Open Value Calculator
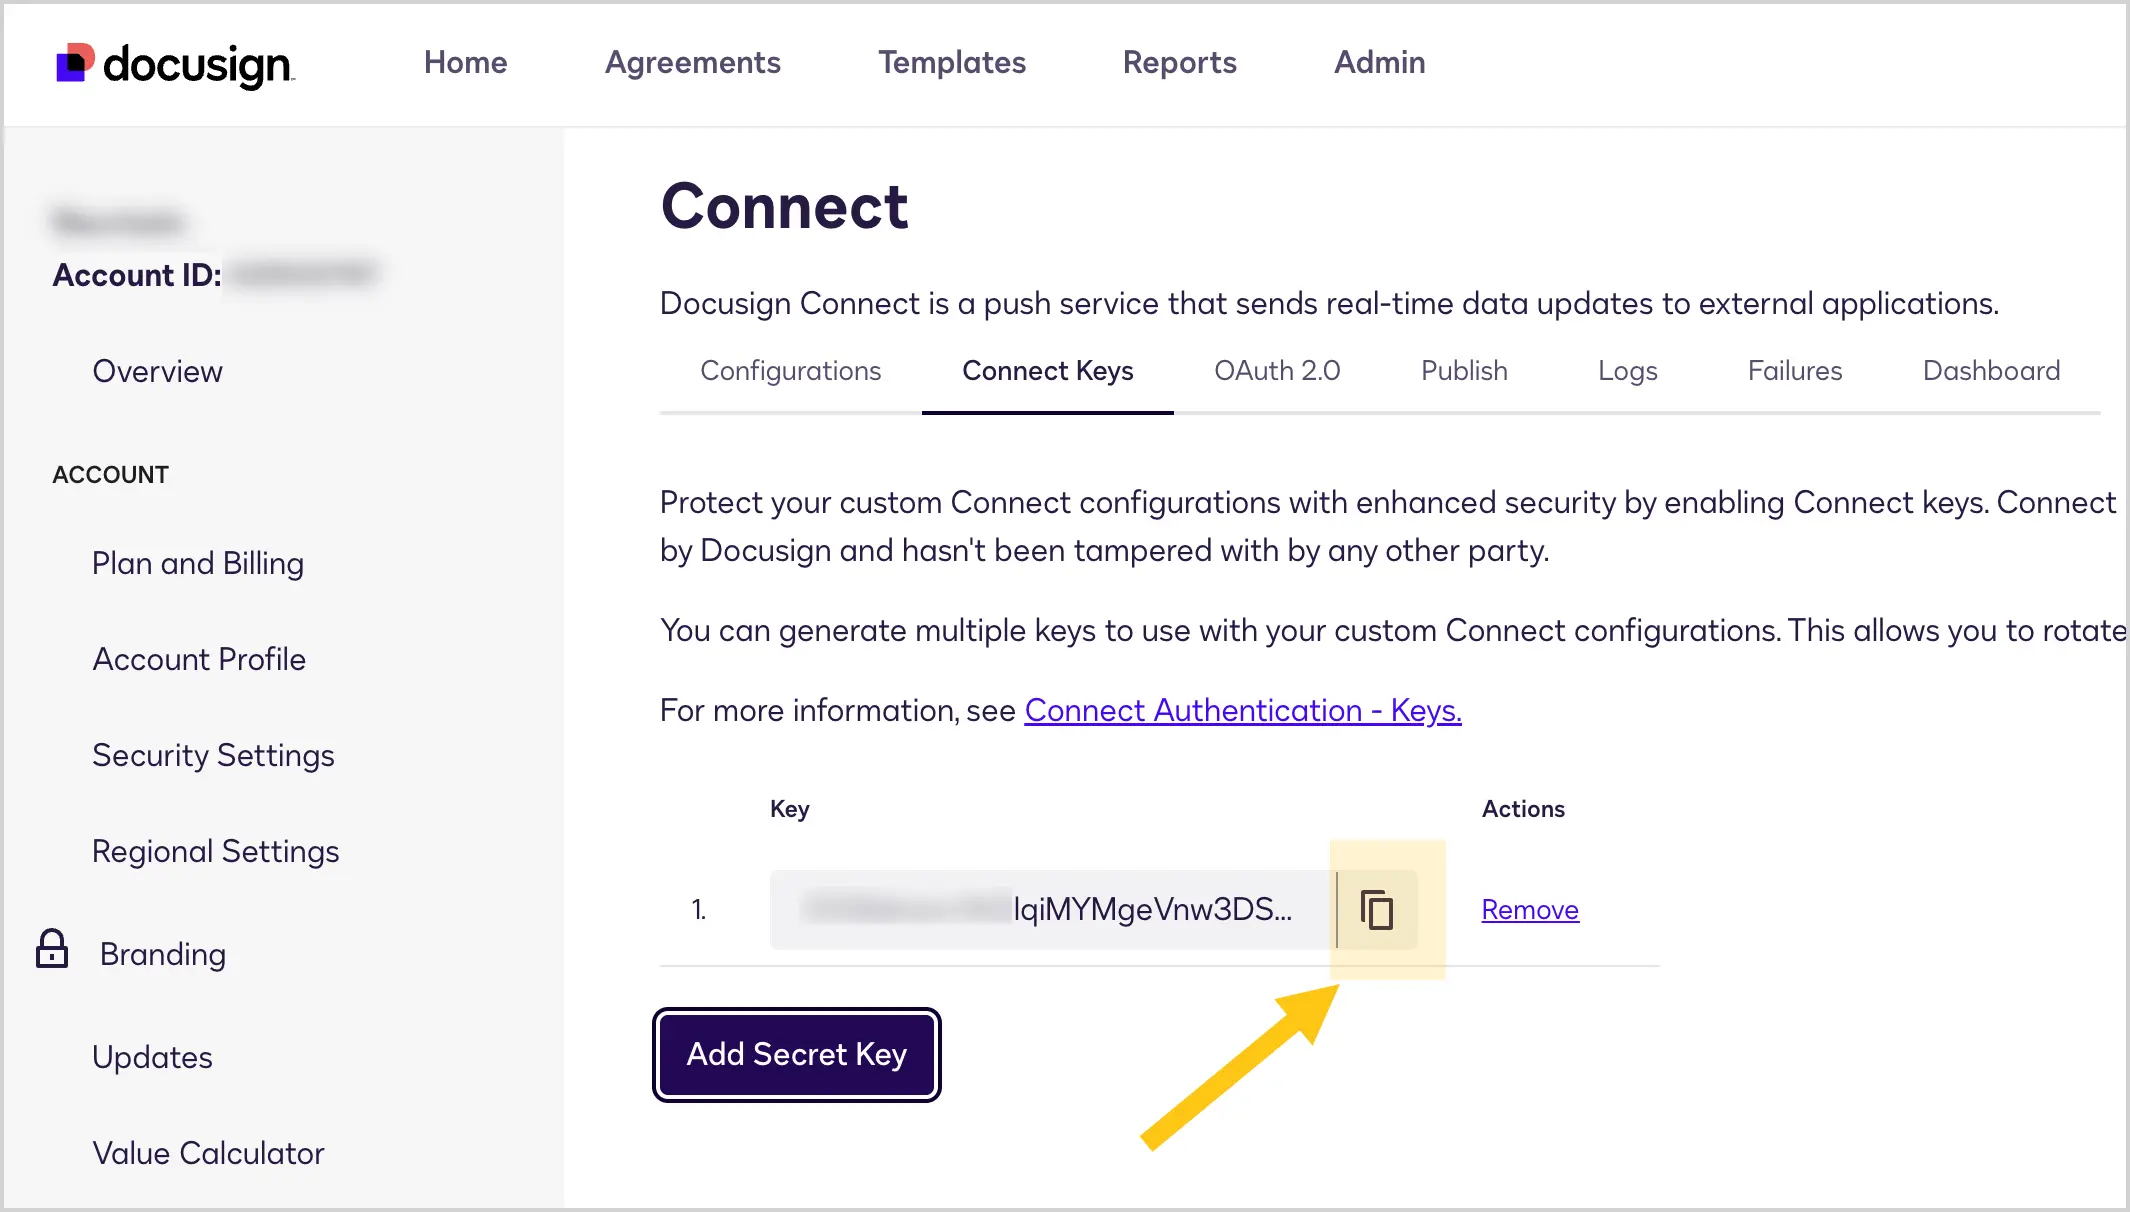 pos(208,1153)
